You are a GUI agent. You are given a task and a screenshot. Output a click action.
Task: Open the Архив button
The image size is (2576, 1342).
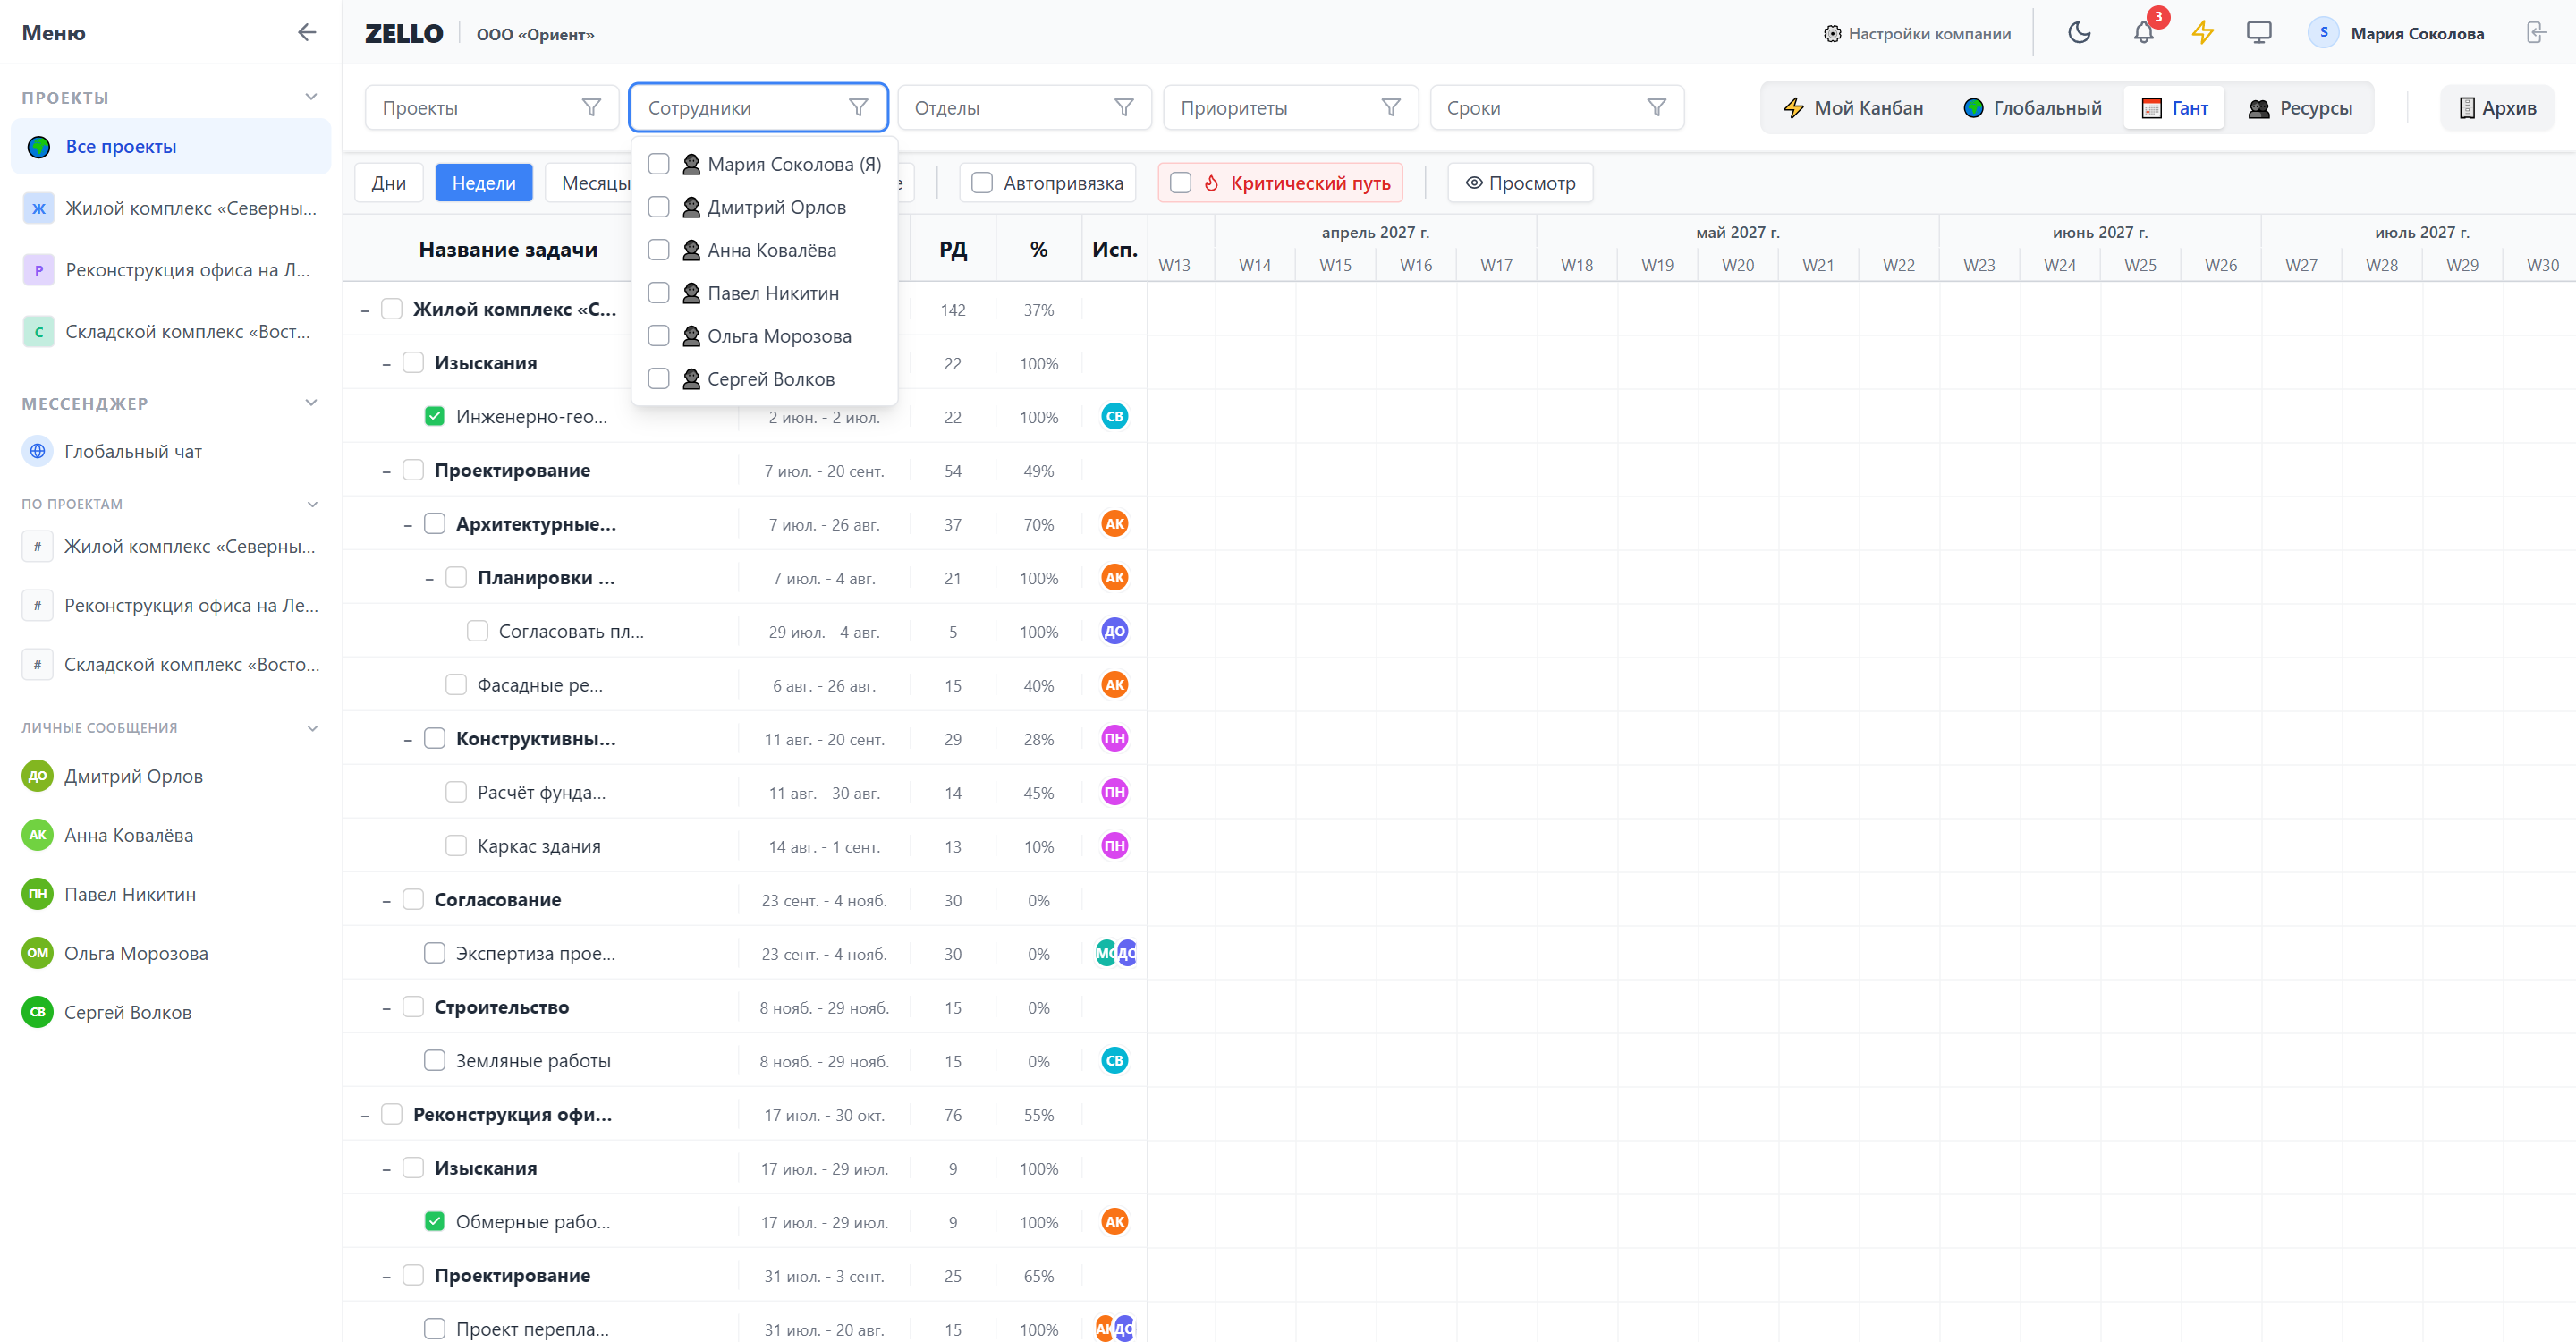coord(2497,107)
